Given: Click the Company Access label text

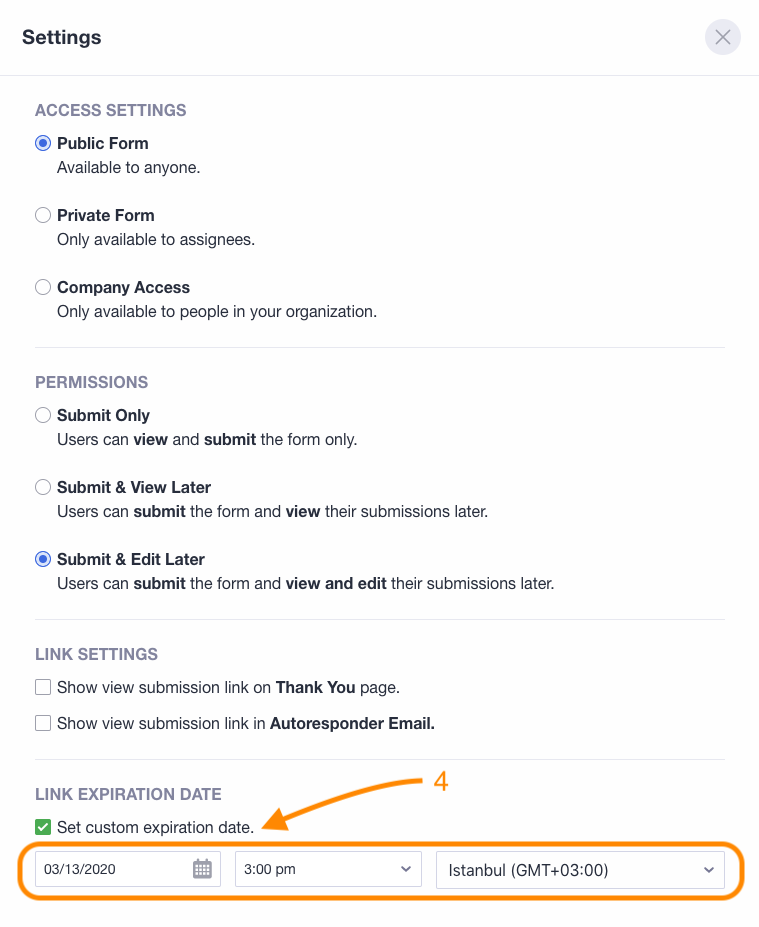Looking at the screenshot, I should point(123,287).
